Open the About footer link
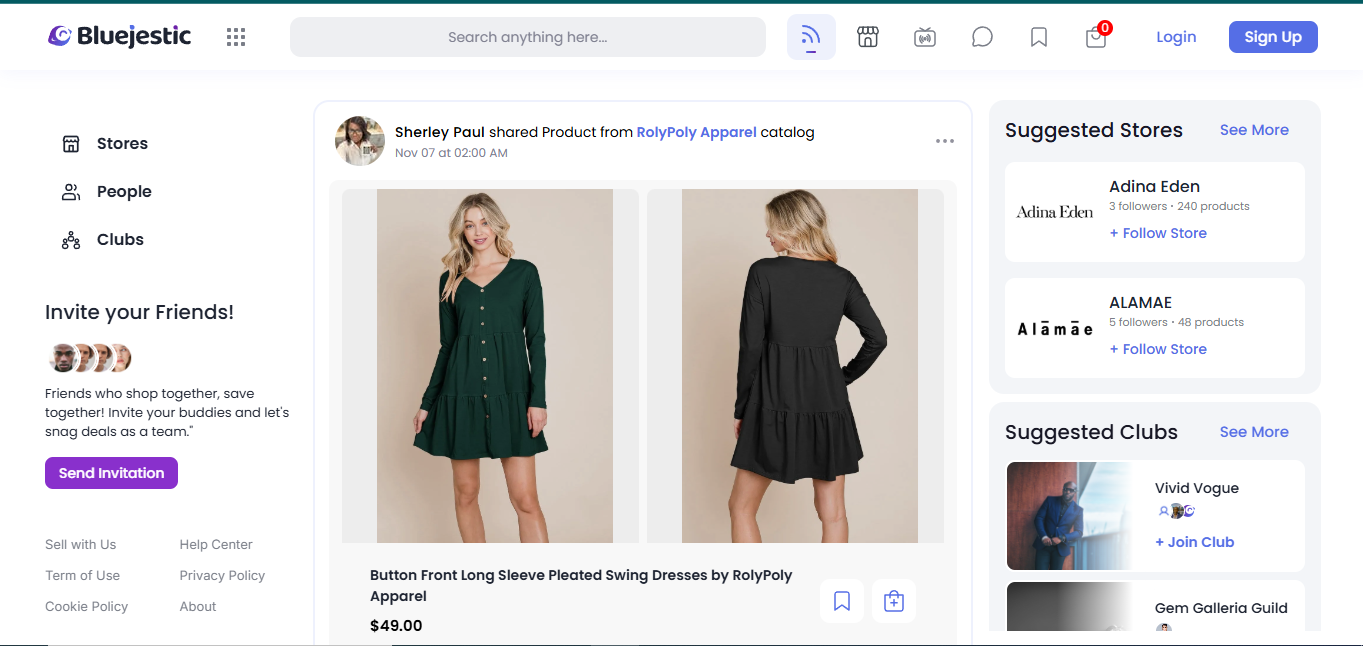Viewport: 1363px width, 646px height. coord(198,607)
